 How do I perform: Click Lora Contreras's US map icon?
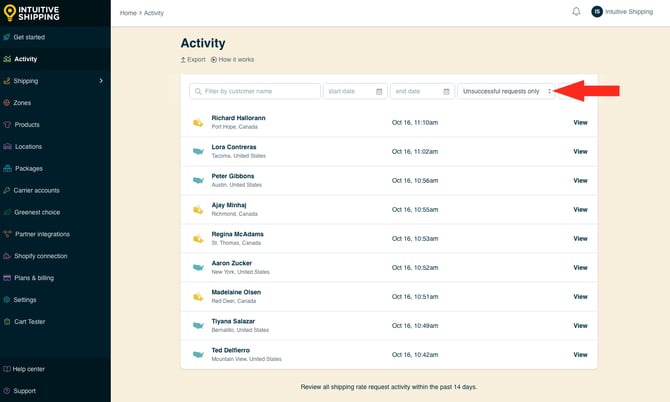point(198,151)
